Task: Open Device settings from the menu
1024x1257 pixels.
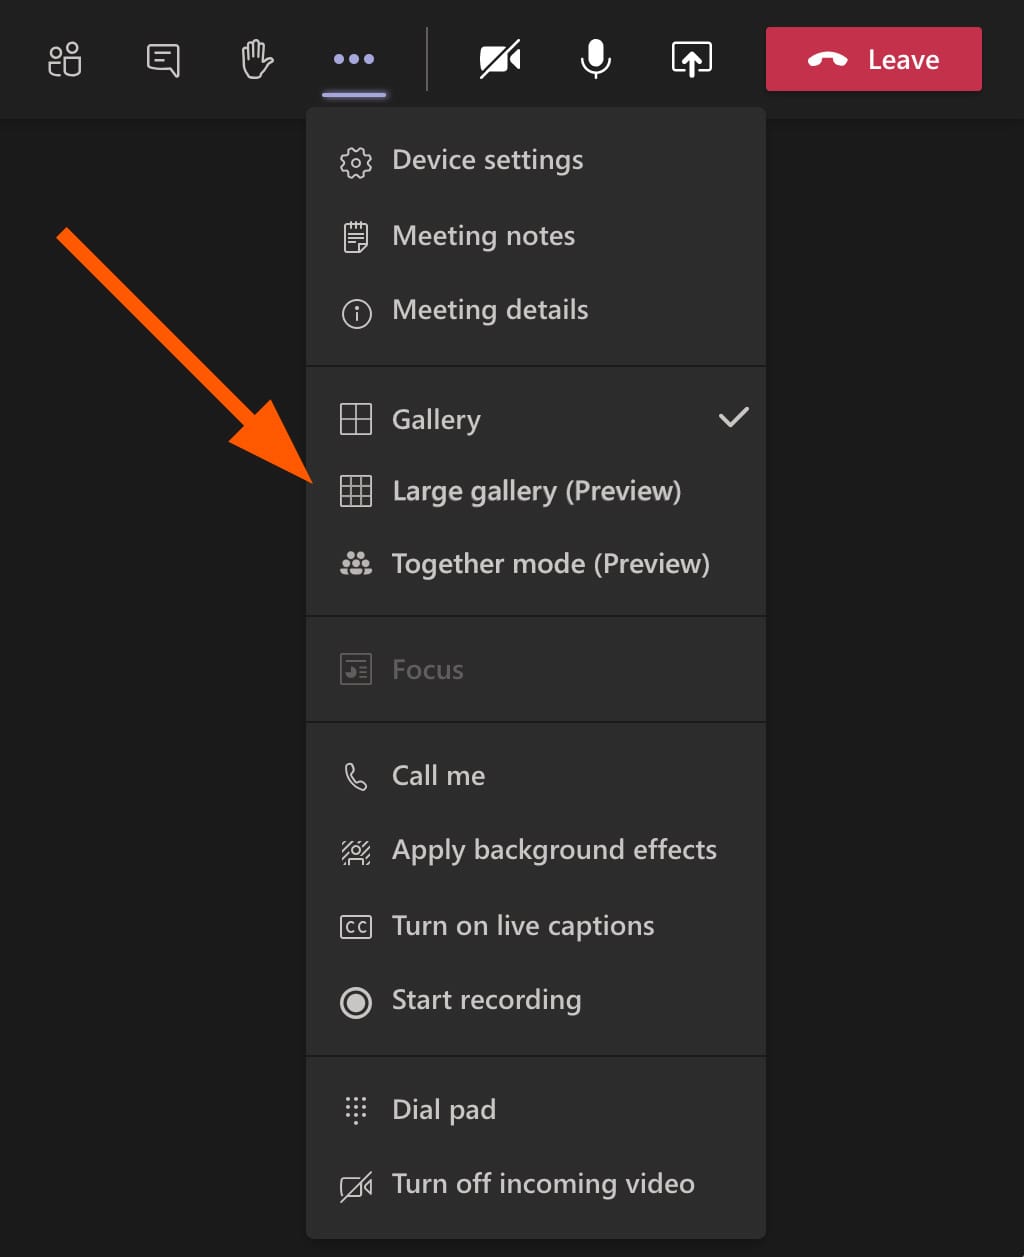Action: click(487, 160)
